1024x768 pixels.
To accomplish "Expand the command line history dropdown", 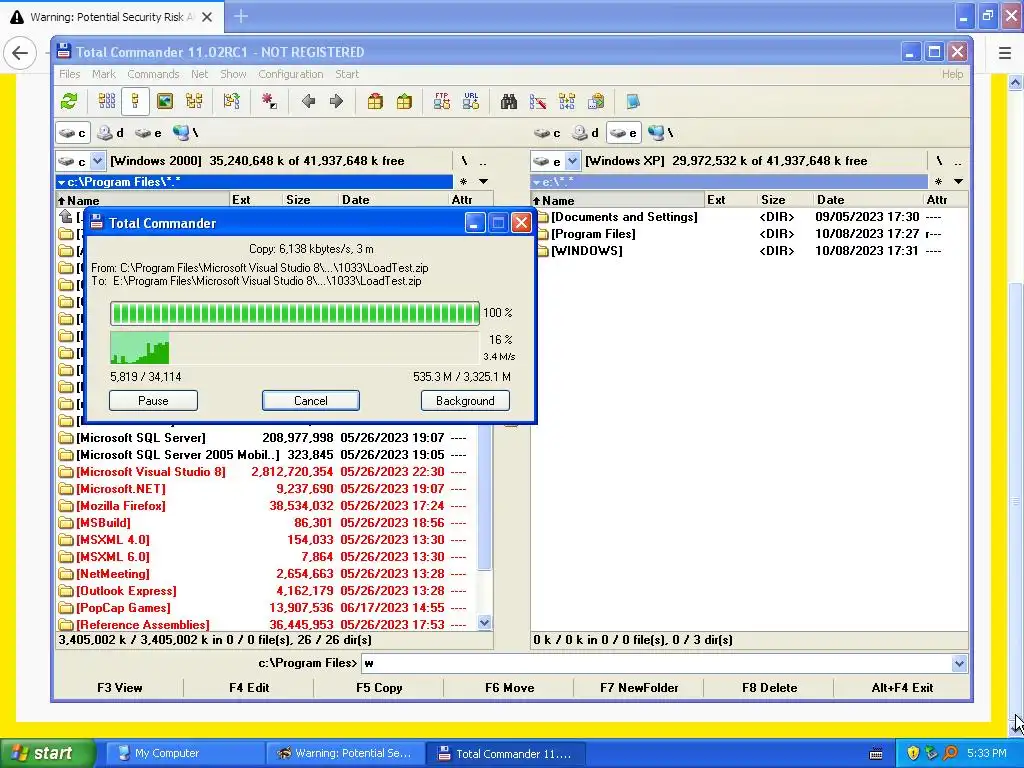I will point(959,664).
